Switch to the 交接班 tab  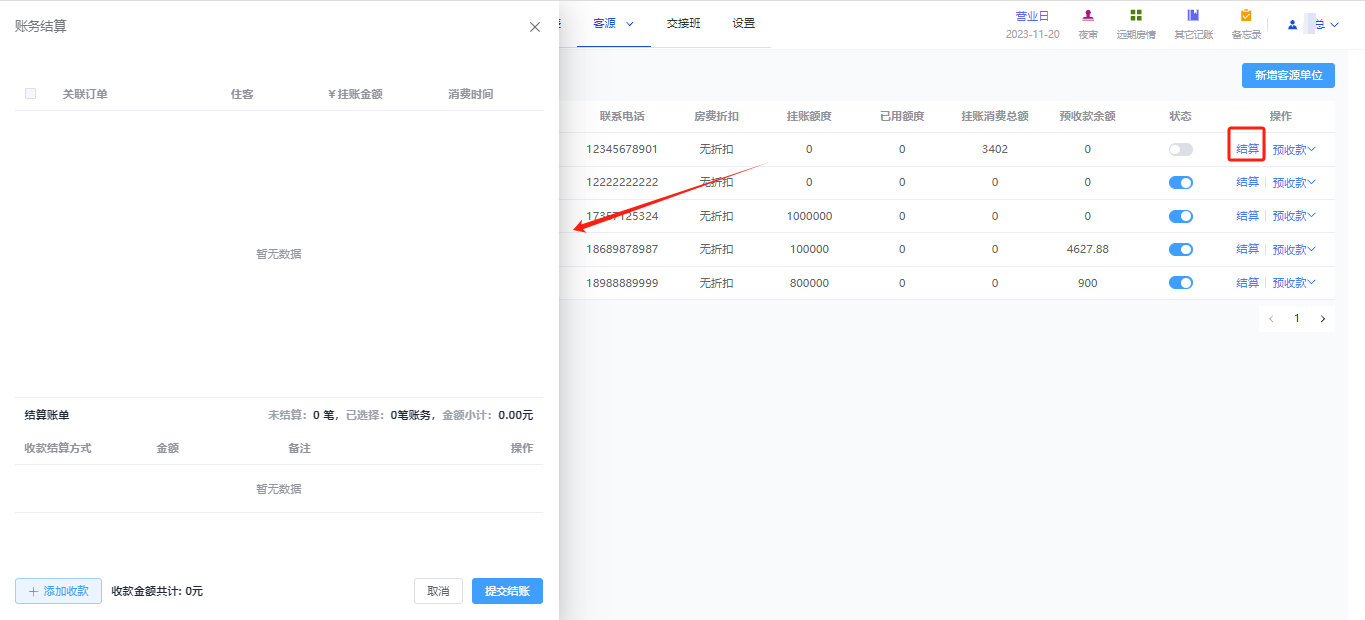[684, 23]
